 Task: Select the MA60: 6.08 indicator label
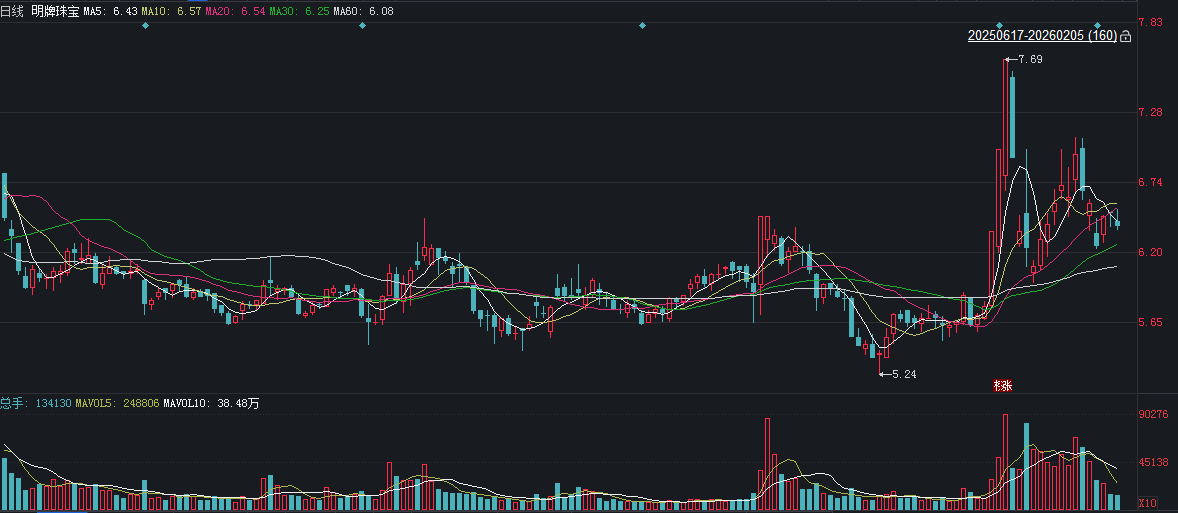click(363, 10)
